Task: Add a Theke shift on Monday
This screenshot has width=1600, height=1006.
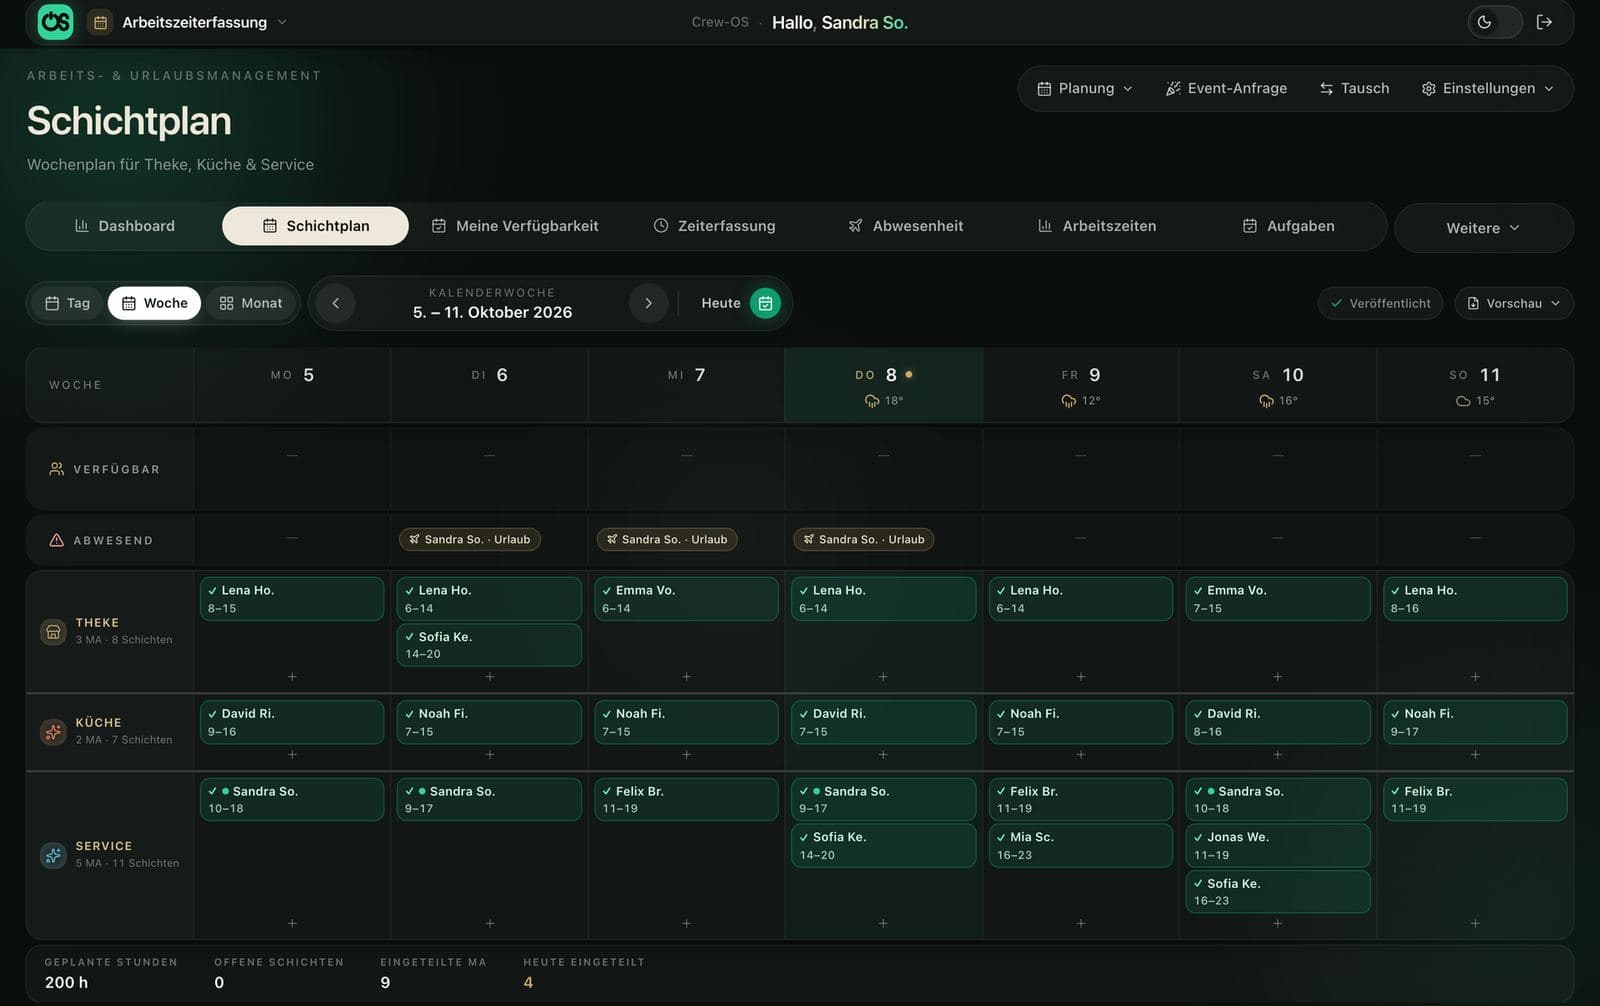Action: pyautogui.click(x=292, y=677)
